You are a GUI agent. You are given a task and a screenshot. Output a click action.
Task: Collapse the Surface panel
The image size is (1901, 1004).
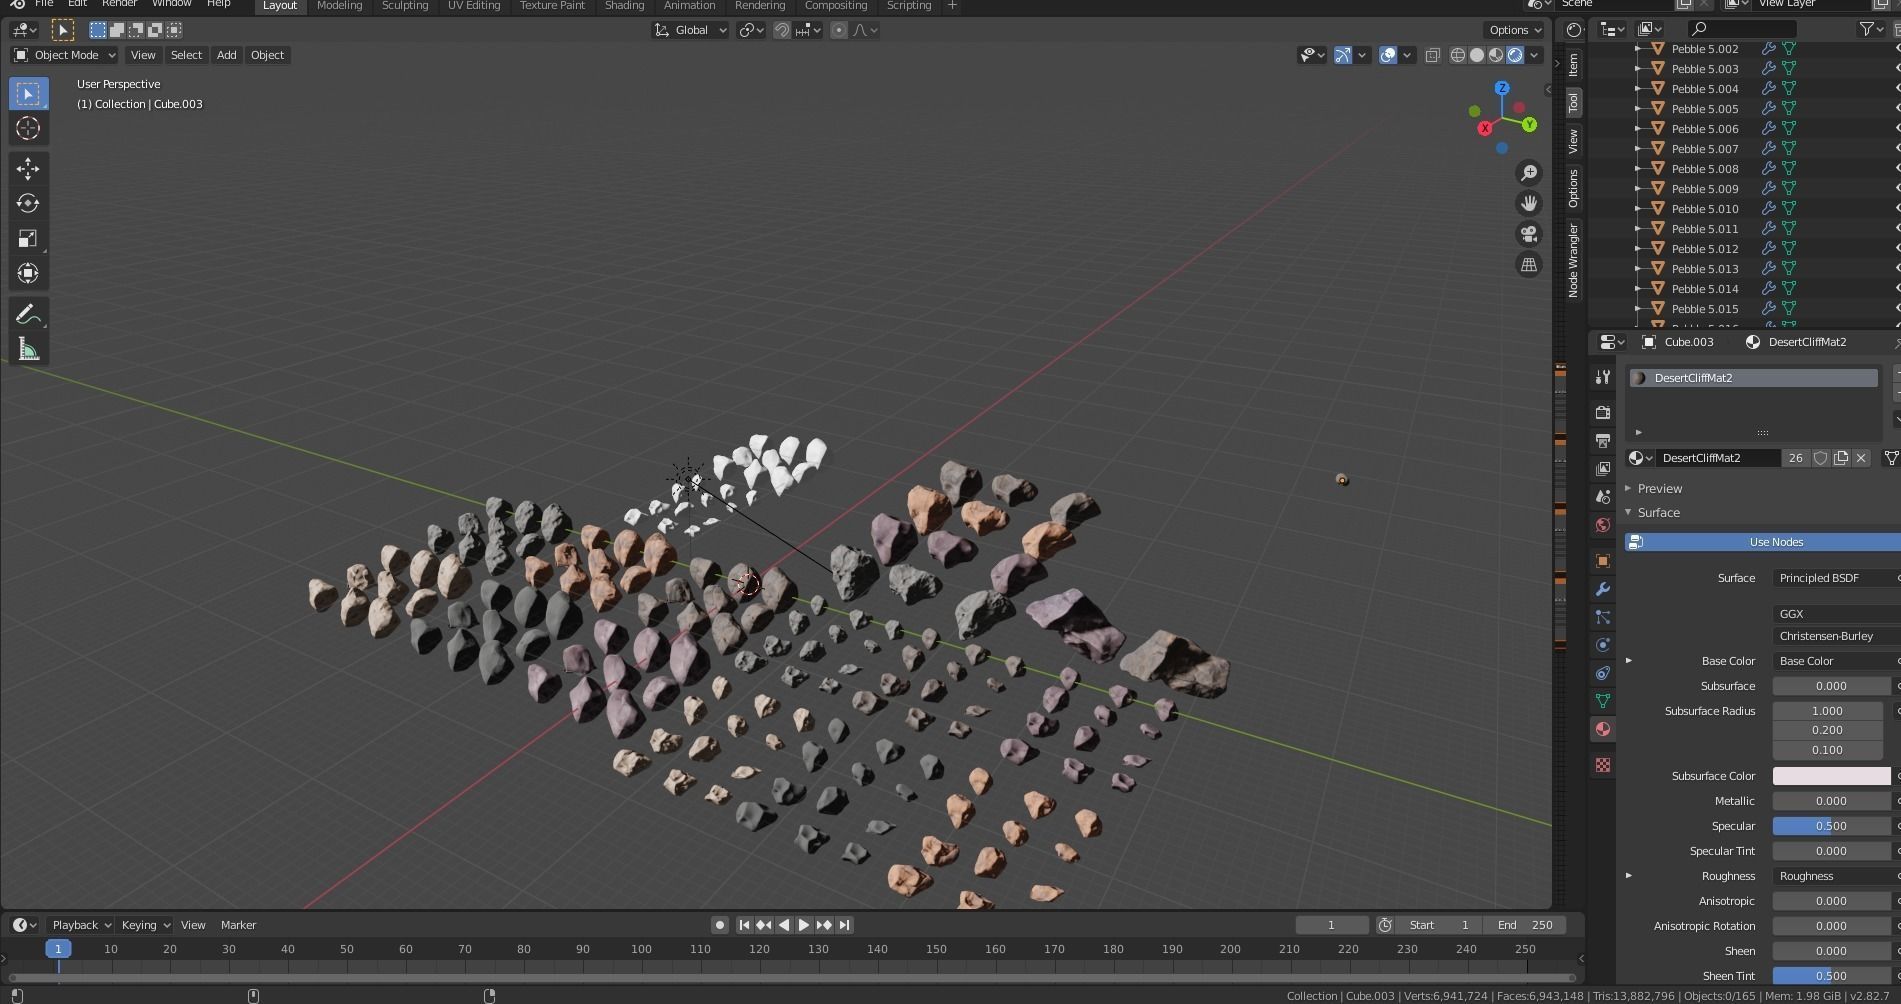(x=1657, y=513)
